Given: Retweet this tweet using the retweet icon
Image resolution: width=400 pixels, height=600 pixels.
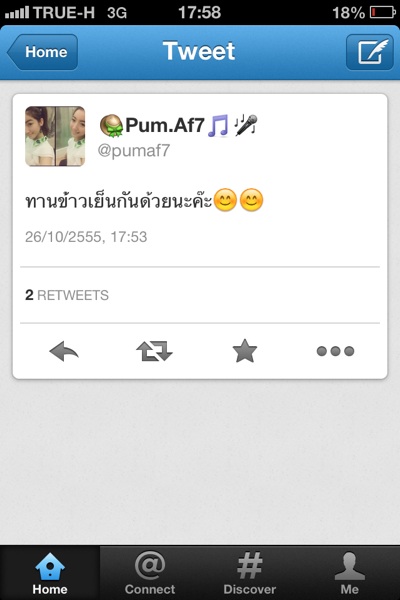Looking at the screenshot, I should pyautogui.click(x=155, y=351).
